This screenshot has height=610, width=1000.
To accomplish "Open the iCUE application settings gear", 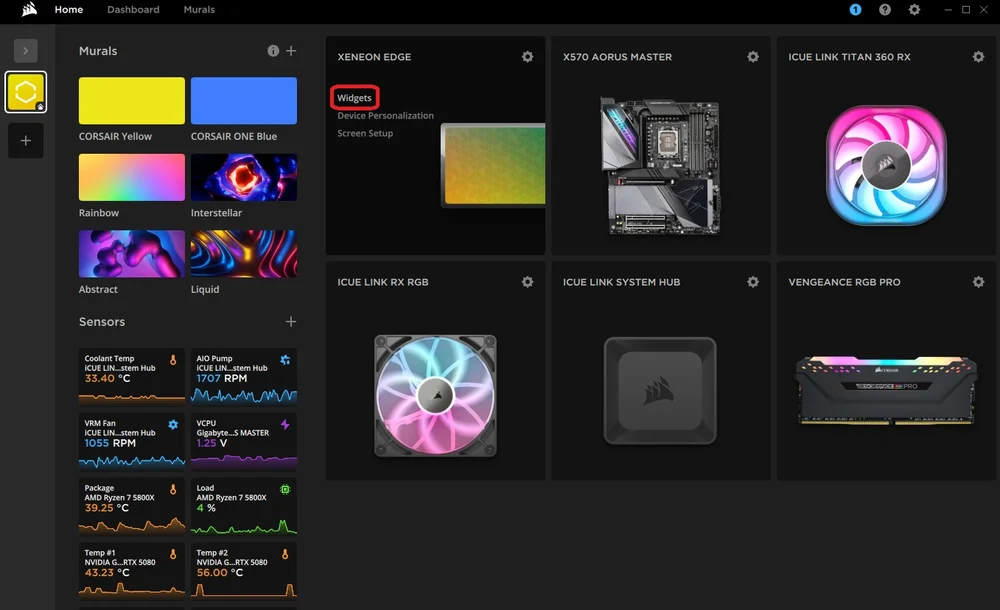I will tap(914, 10).
